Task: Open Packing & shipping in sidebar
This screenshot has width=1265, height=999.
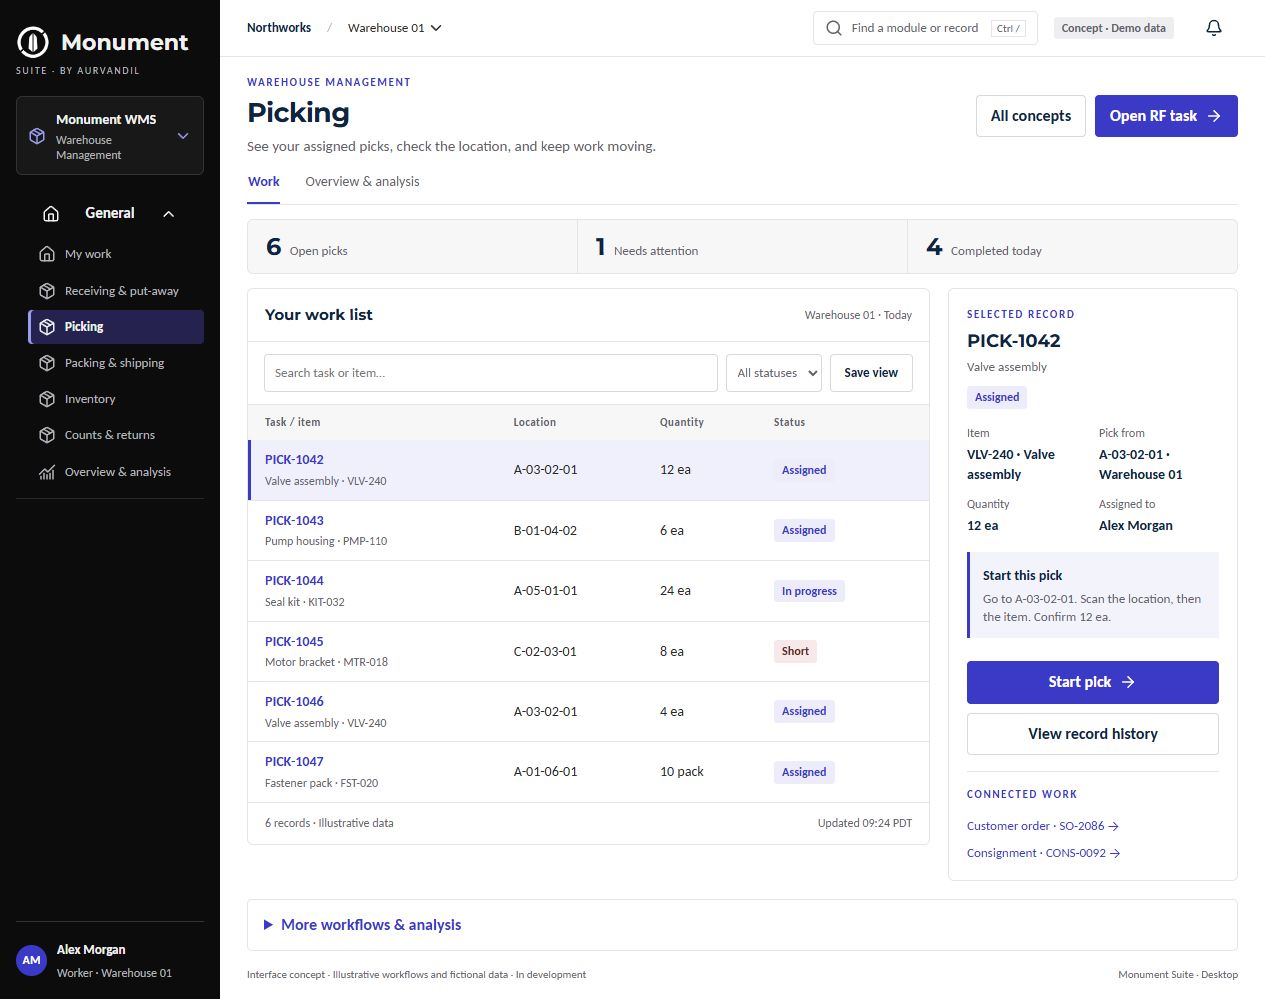Action: point(116,363)
